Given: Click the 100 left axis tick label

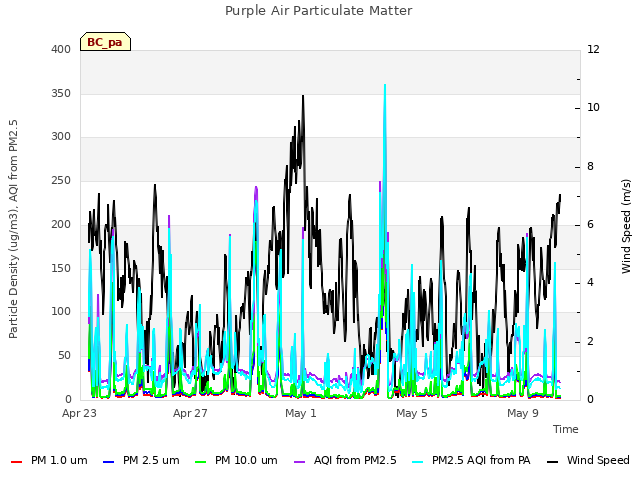Looking at the screenshot, I should (61, 312).
